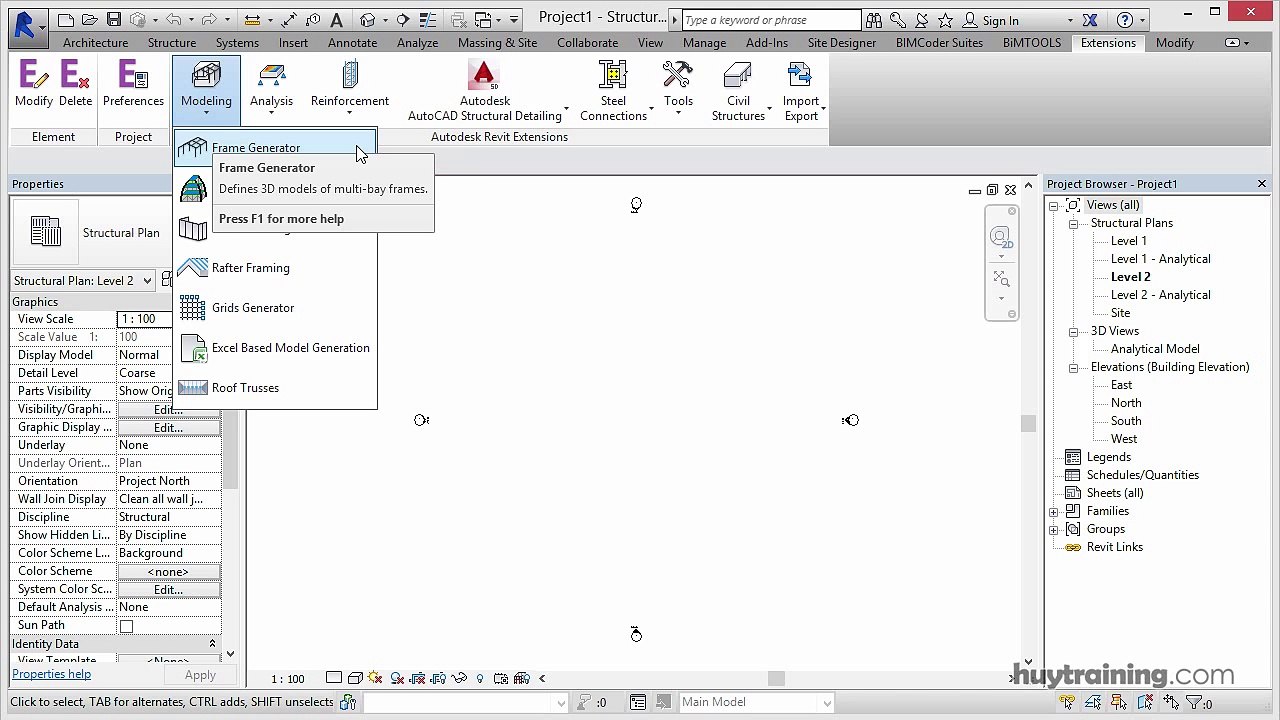Click the Subscription Center star icon
Screen dimensions: 1280x720
pos(945,20)
